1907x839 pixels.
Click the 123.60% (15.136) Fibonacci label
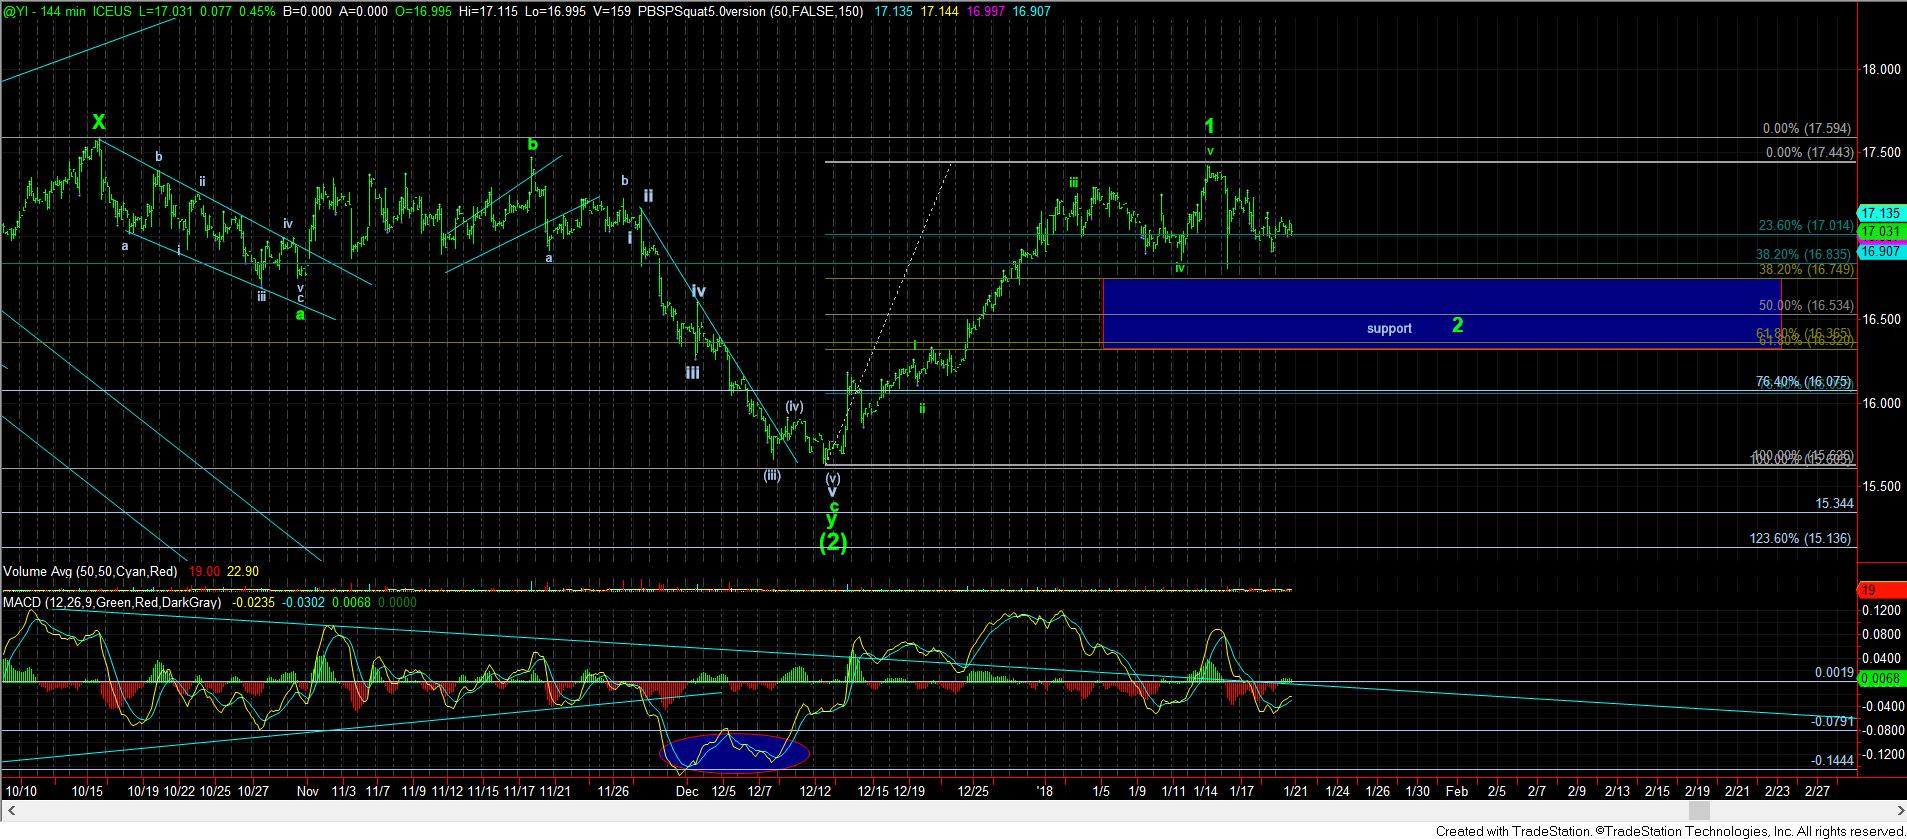[1800, 538]
